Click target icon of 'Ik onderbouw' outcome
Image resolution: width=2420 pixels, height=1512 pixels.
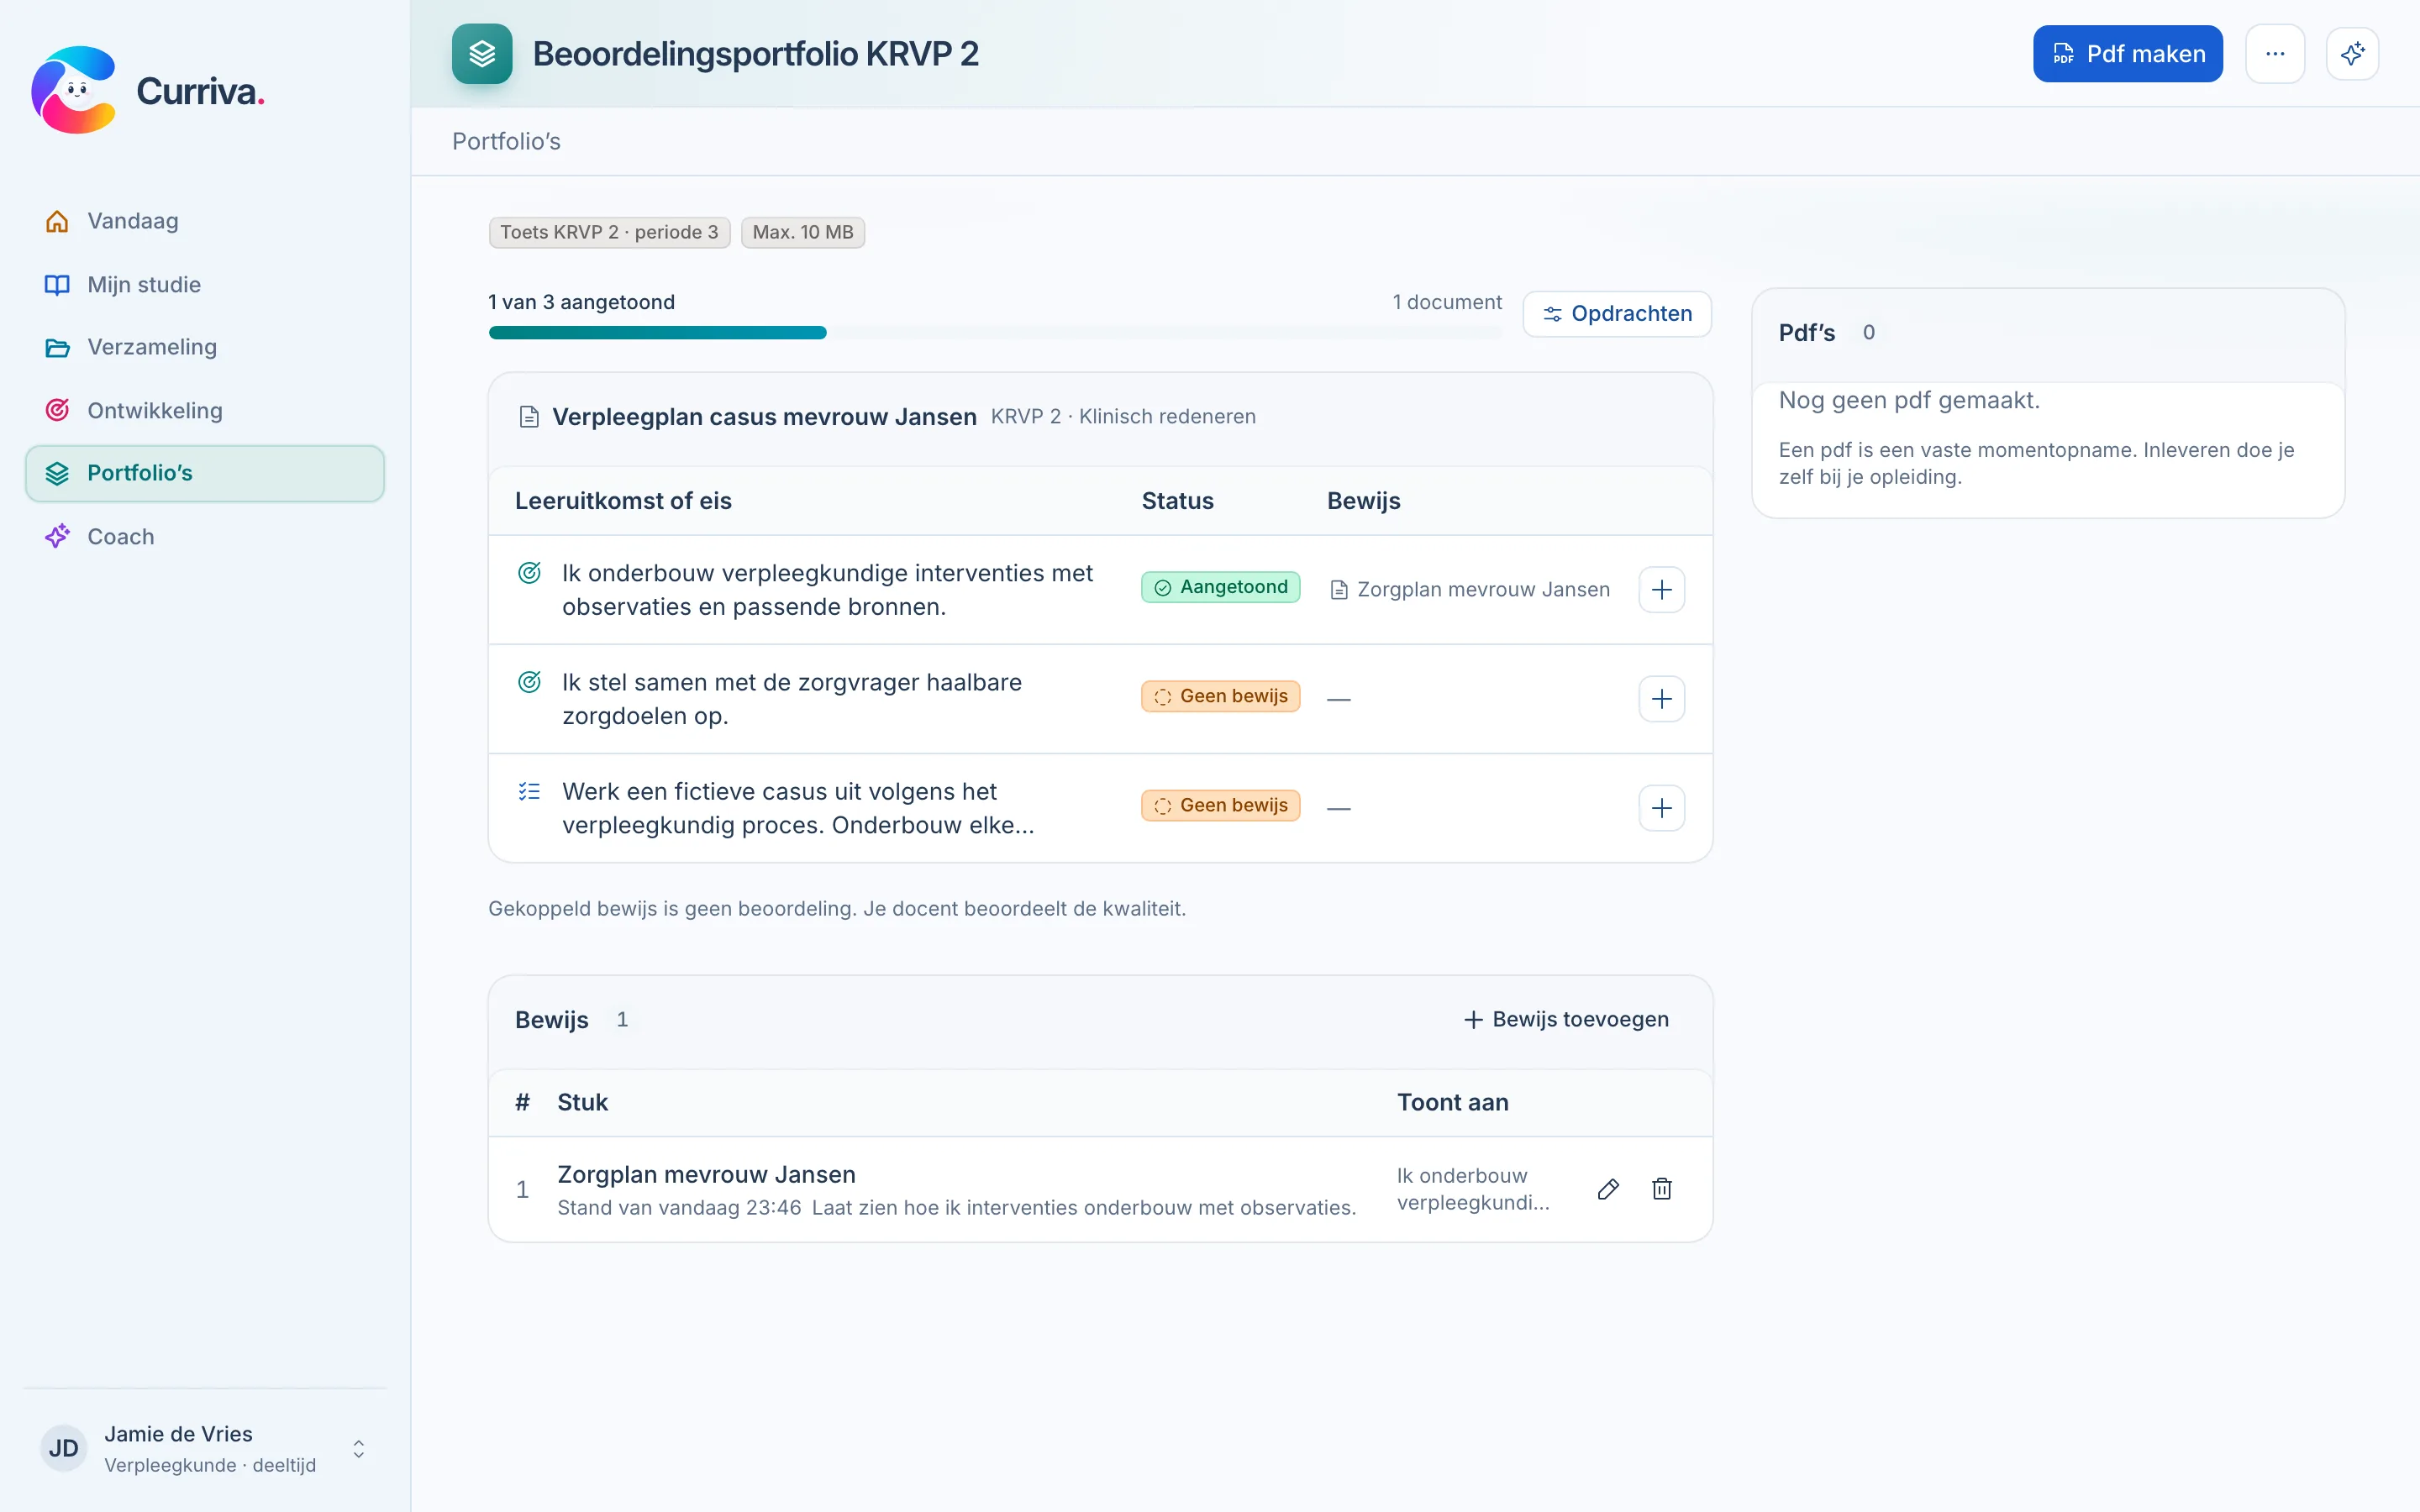pos(529,573)
